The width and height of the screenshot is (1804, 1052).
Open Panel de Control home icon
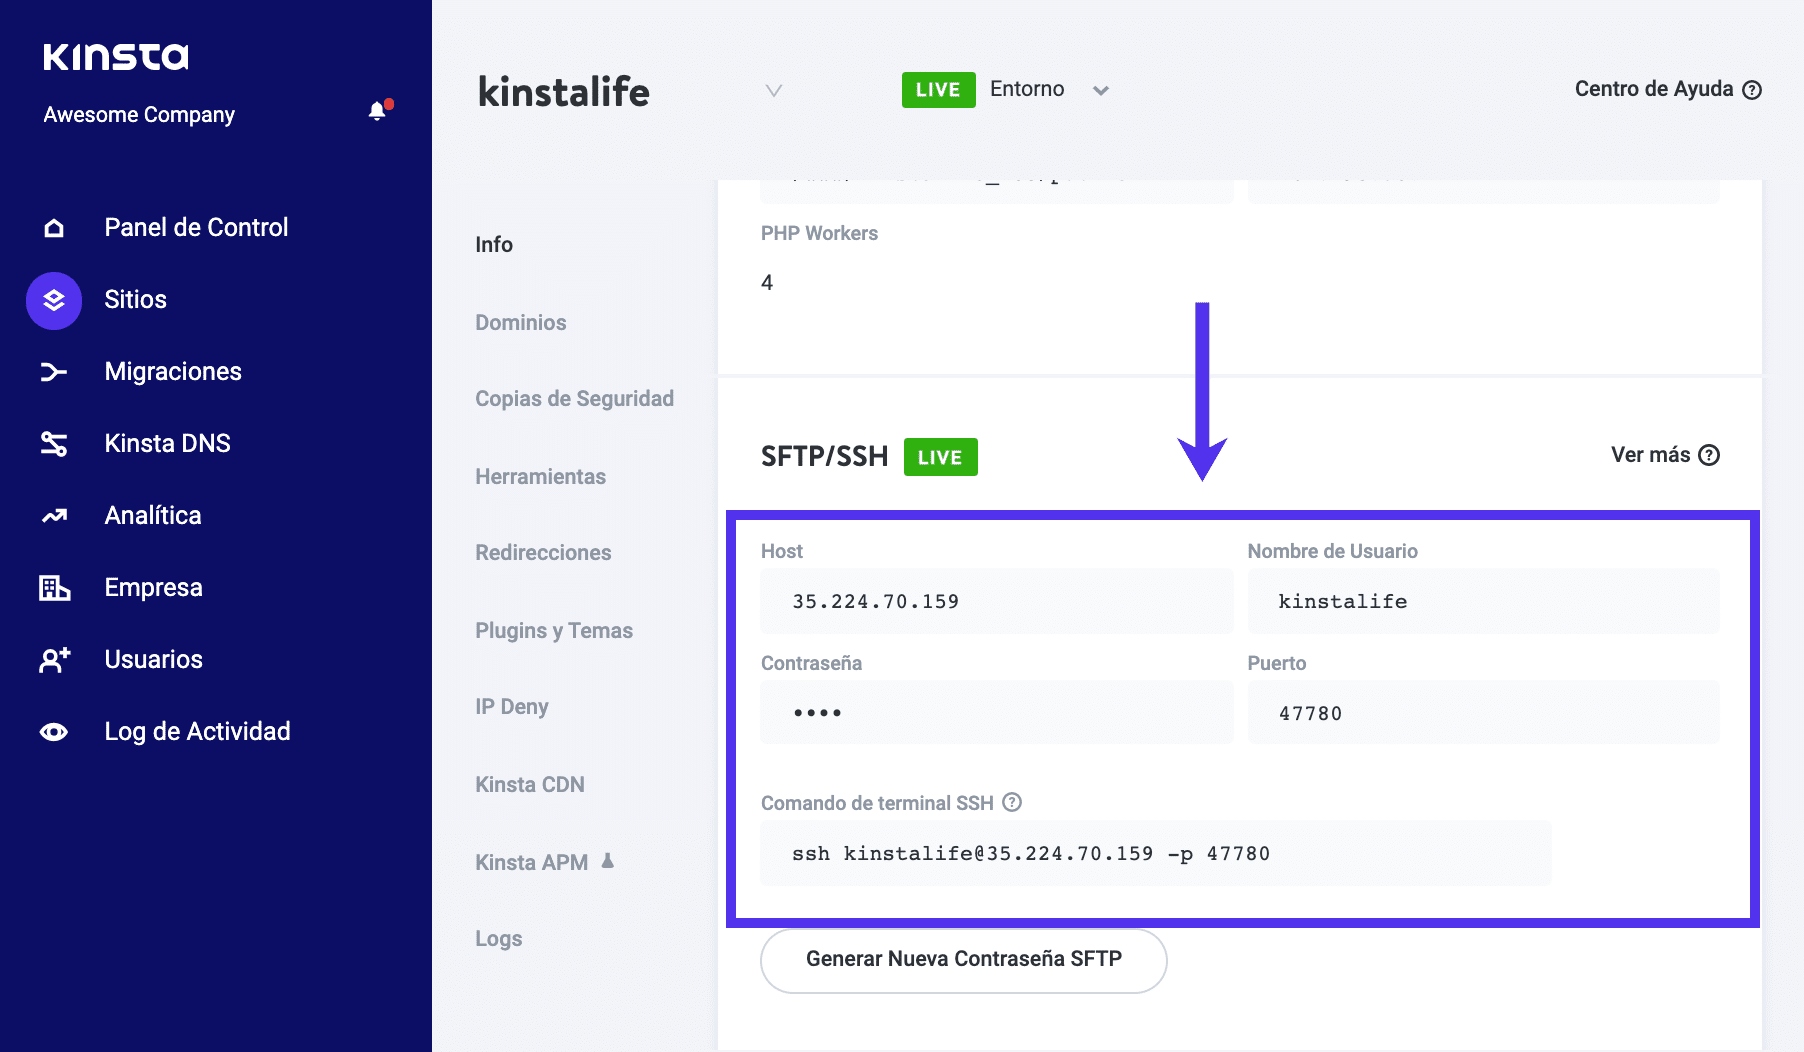(x=54, y=228)
